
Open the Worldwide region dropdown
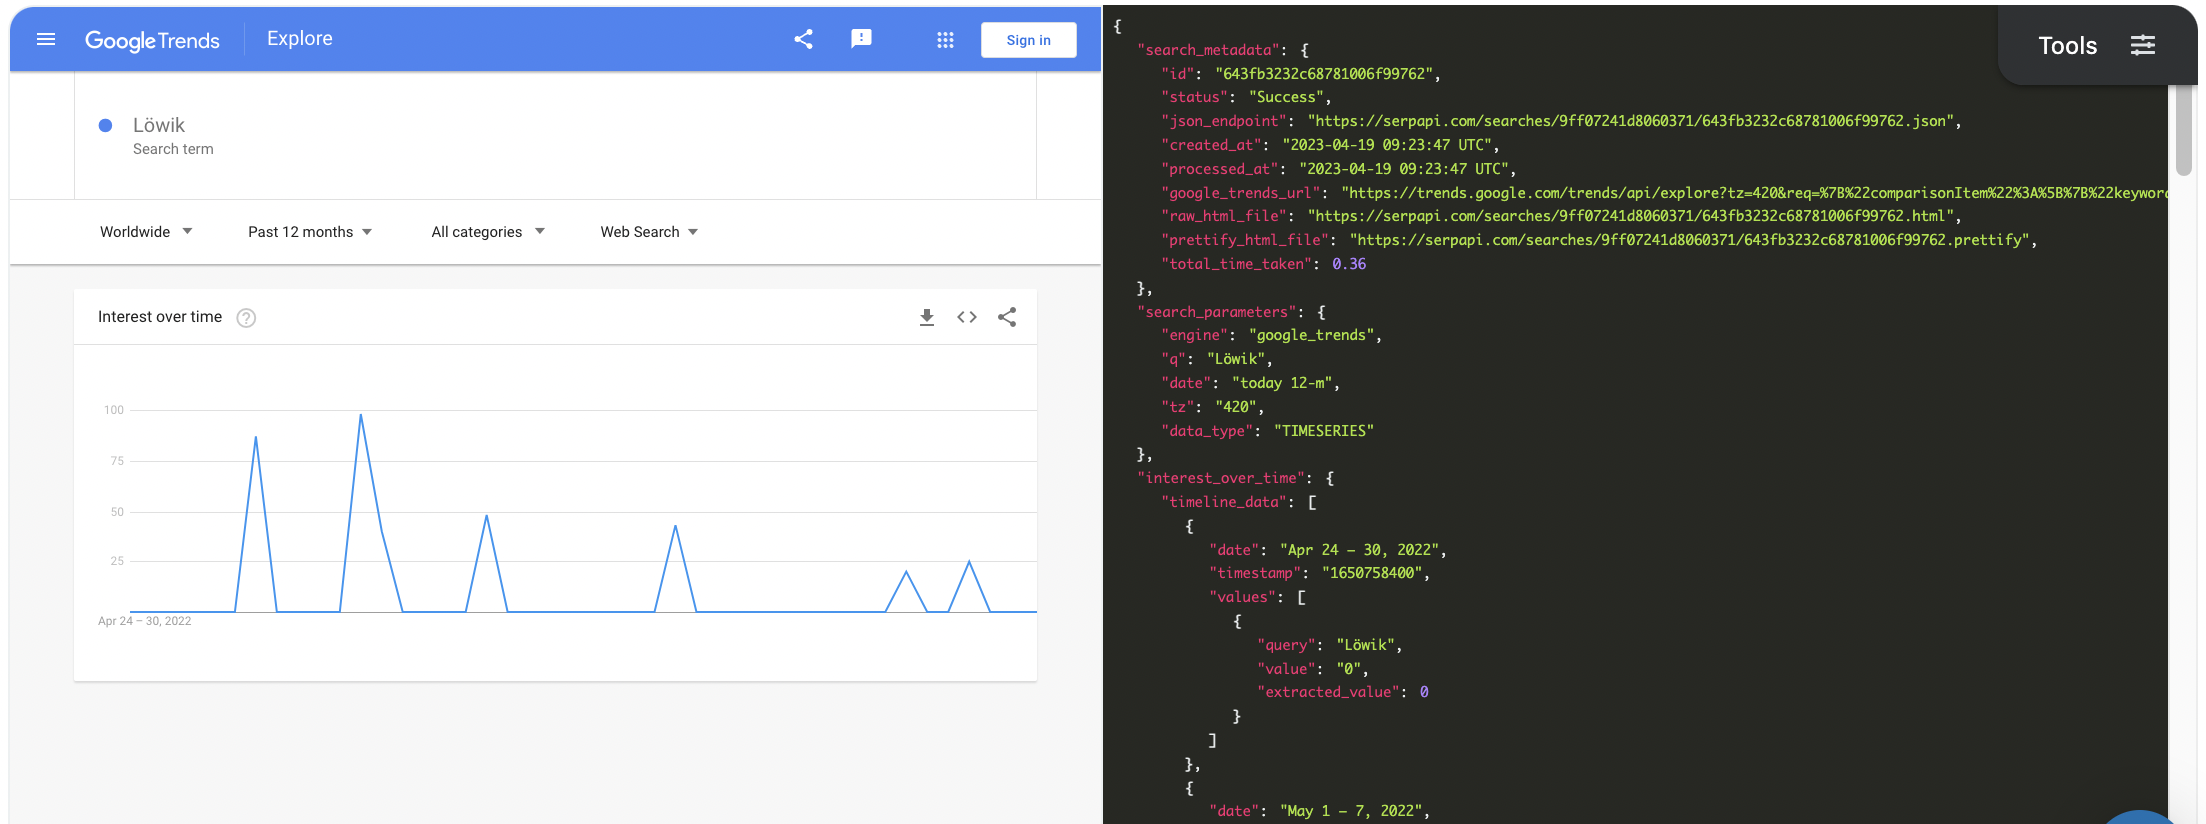coord(146,232)
